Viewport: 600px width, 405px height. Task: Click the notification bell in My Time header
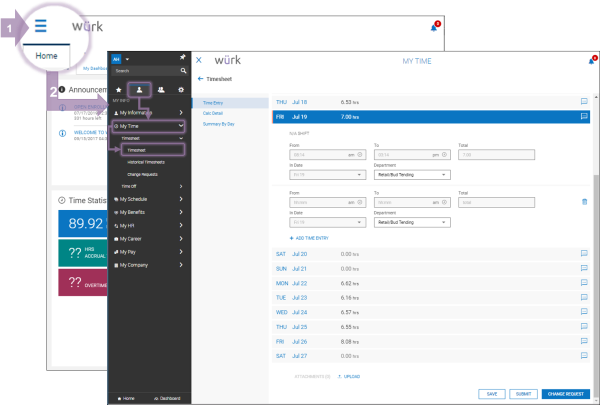(x=592, y=60)
